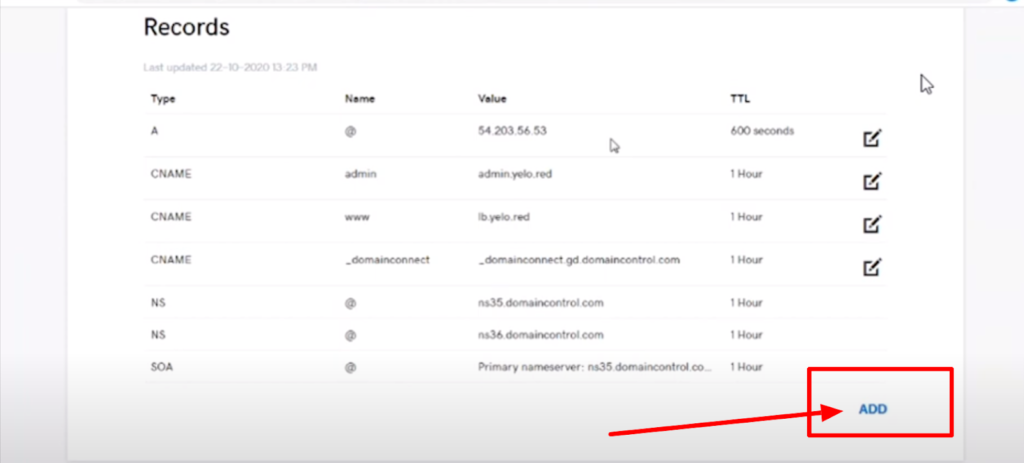
Task: Edit the A record with the pencil icon
Action: (872, 138)
